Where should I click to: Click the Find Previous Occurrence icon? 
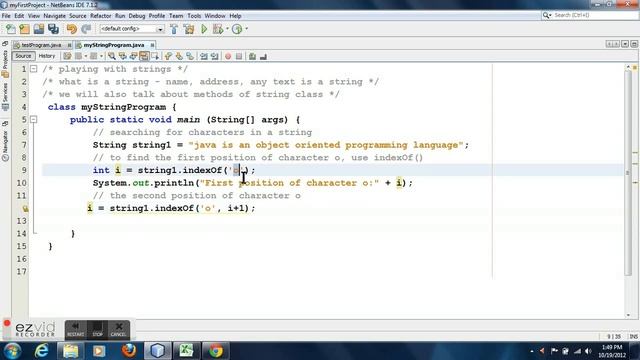122,56
